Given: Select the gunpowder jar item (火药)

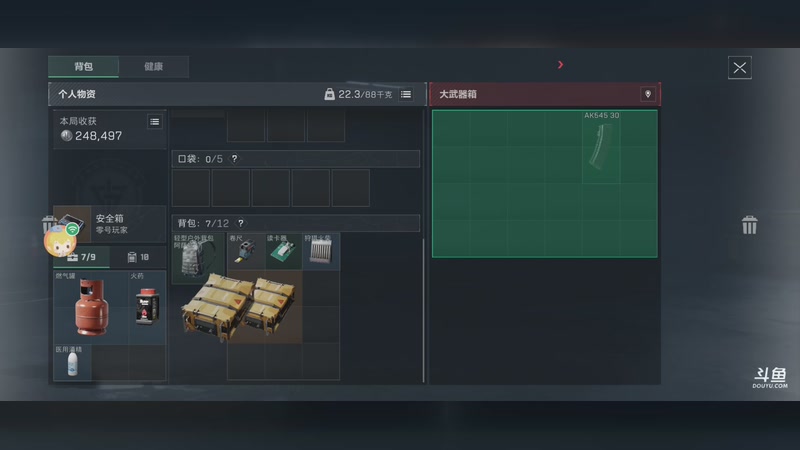Looking at the screenshot, I should coord(147,307).
